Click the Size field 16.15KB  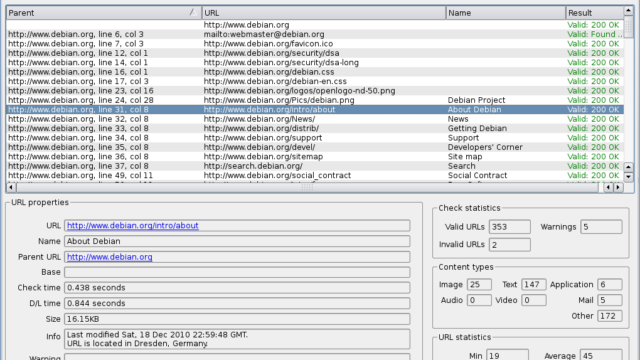click(237, 319)
